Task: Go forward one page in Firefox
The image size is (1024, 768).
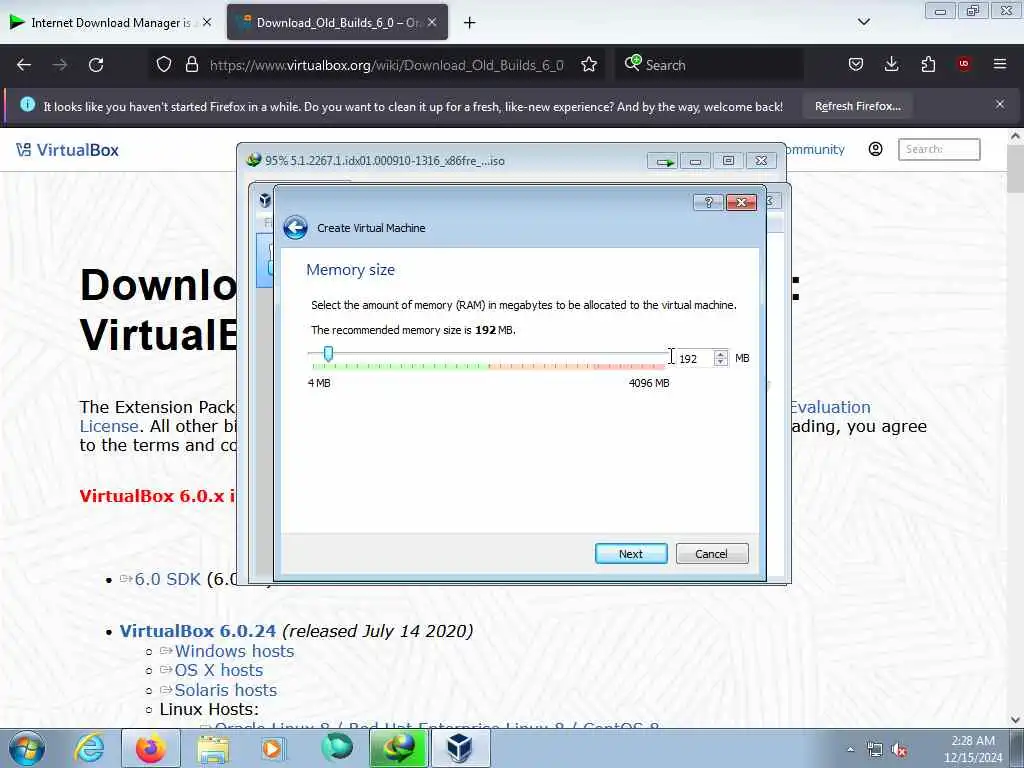Action: click(60, 65)
